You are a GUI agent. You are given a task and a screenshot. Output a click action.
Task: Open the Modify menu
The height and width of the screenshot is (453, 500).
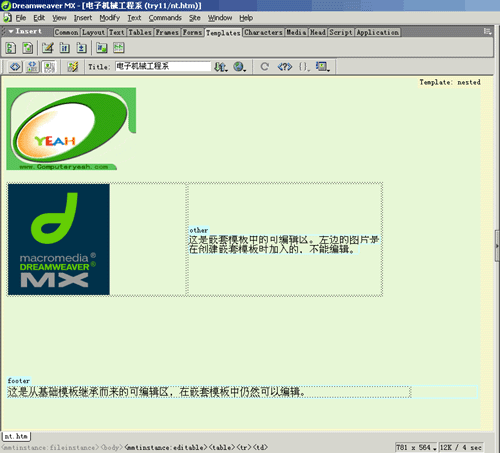110,18
